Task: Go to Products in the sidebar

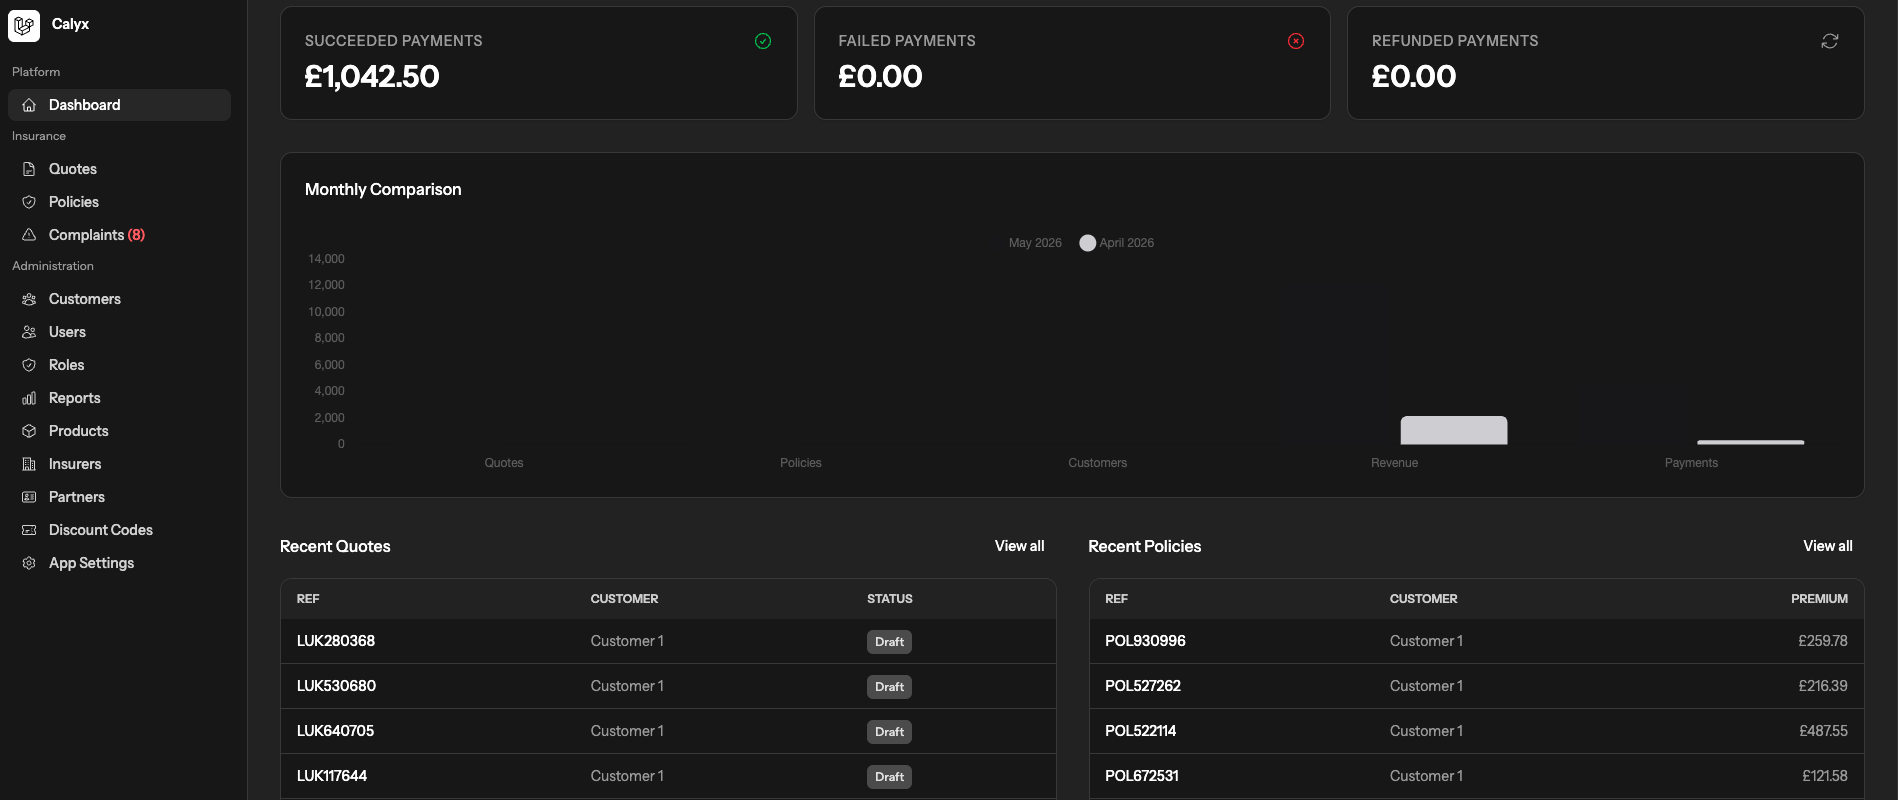Action: click(x=119, y=431)
